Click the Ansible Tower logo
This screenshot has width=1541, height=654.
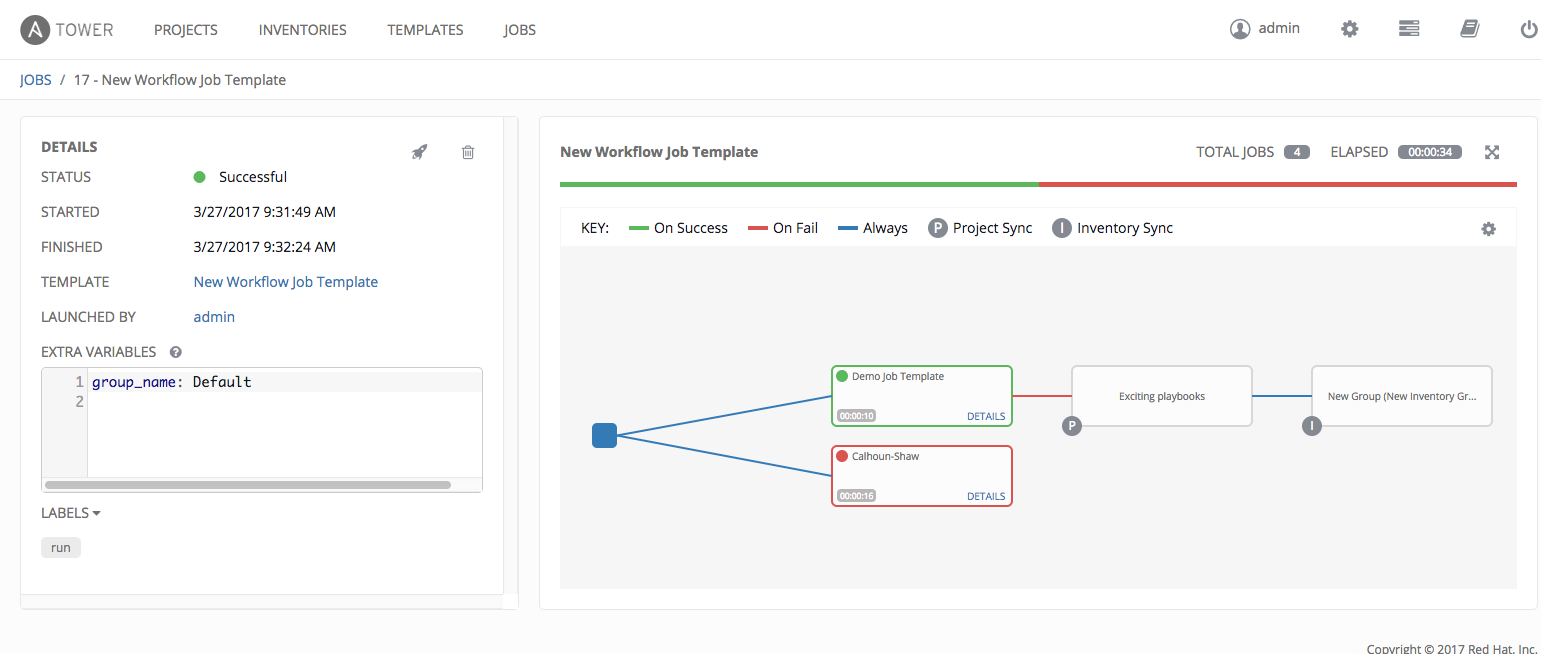(67, 30)
